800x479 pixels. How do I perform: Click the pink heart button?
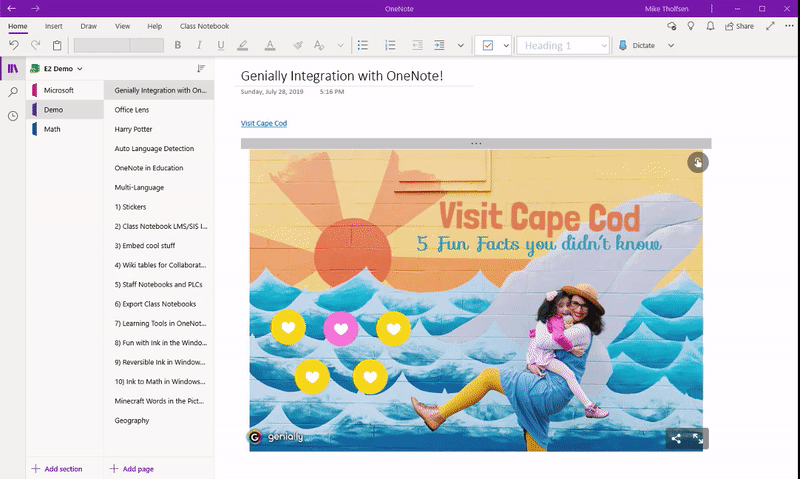tap(341, 329)
